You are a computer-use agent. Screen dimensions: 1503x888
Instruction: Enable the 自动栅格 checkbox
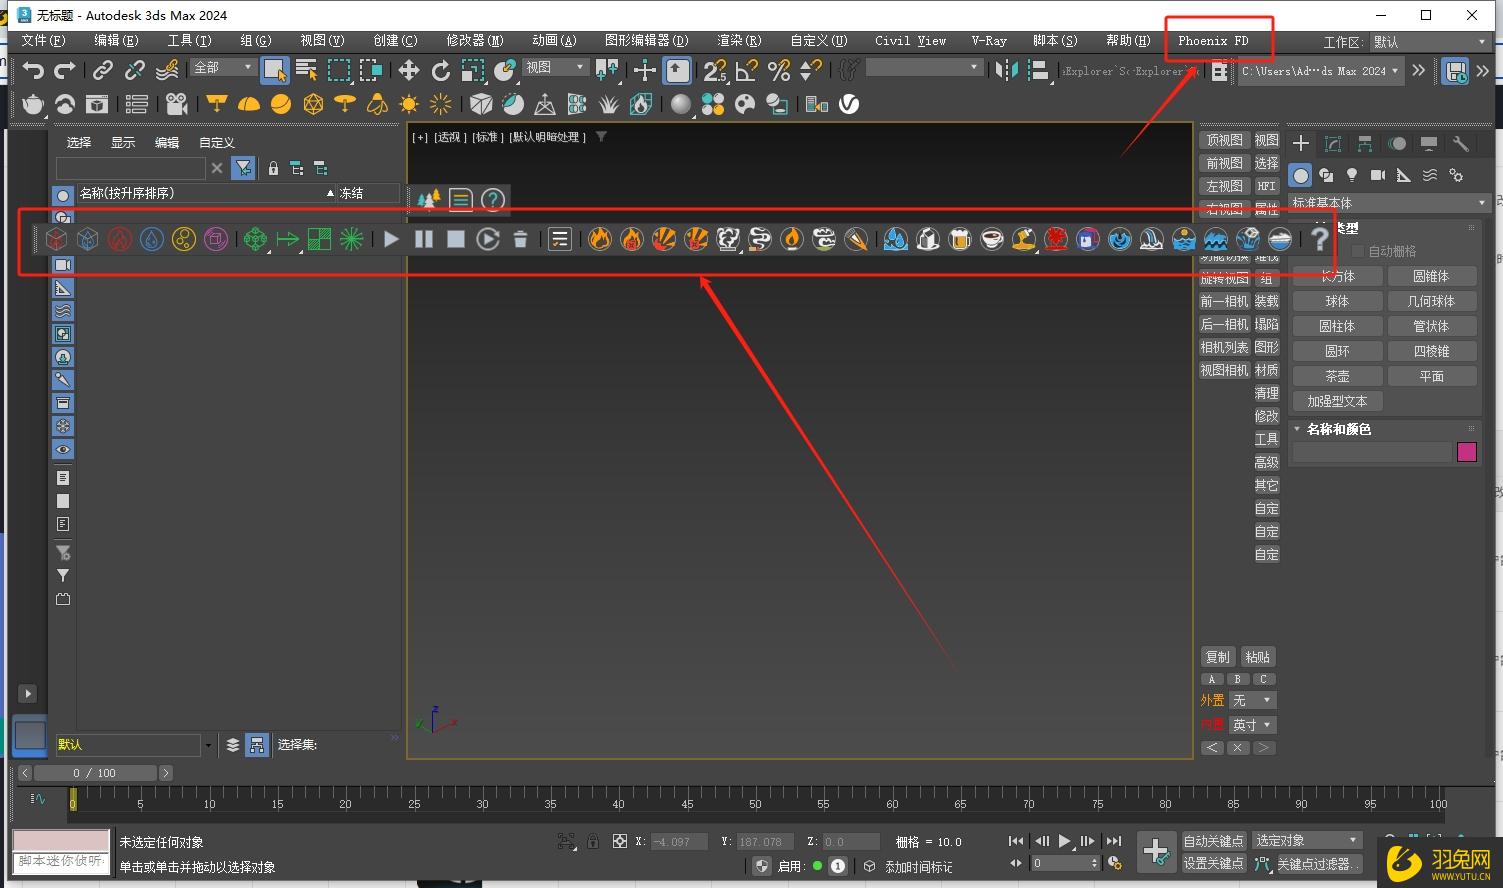pyautogui.click(x=1358, y=251)
